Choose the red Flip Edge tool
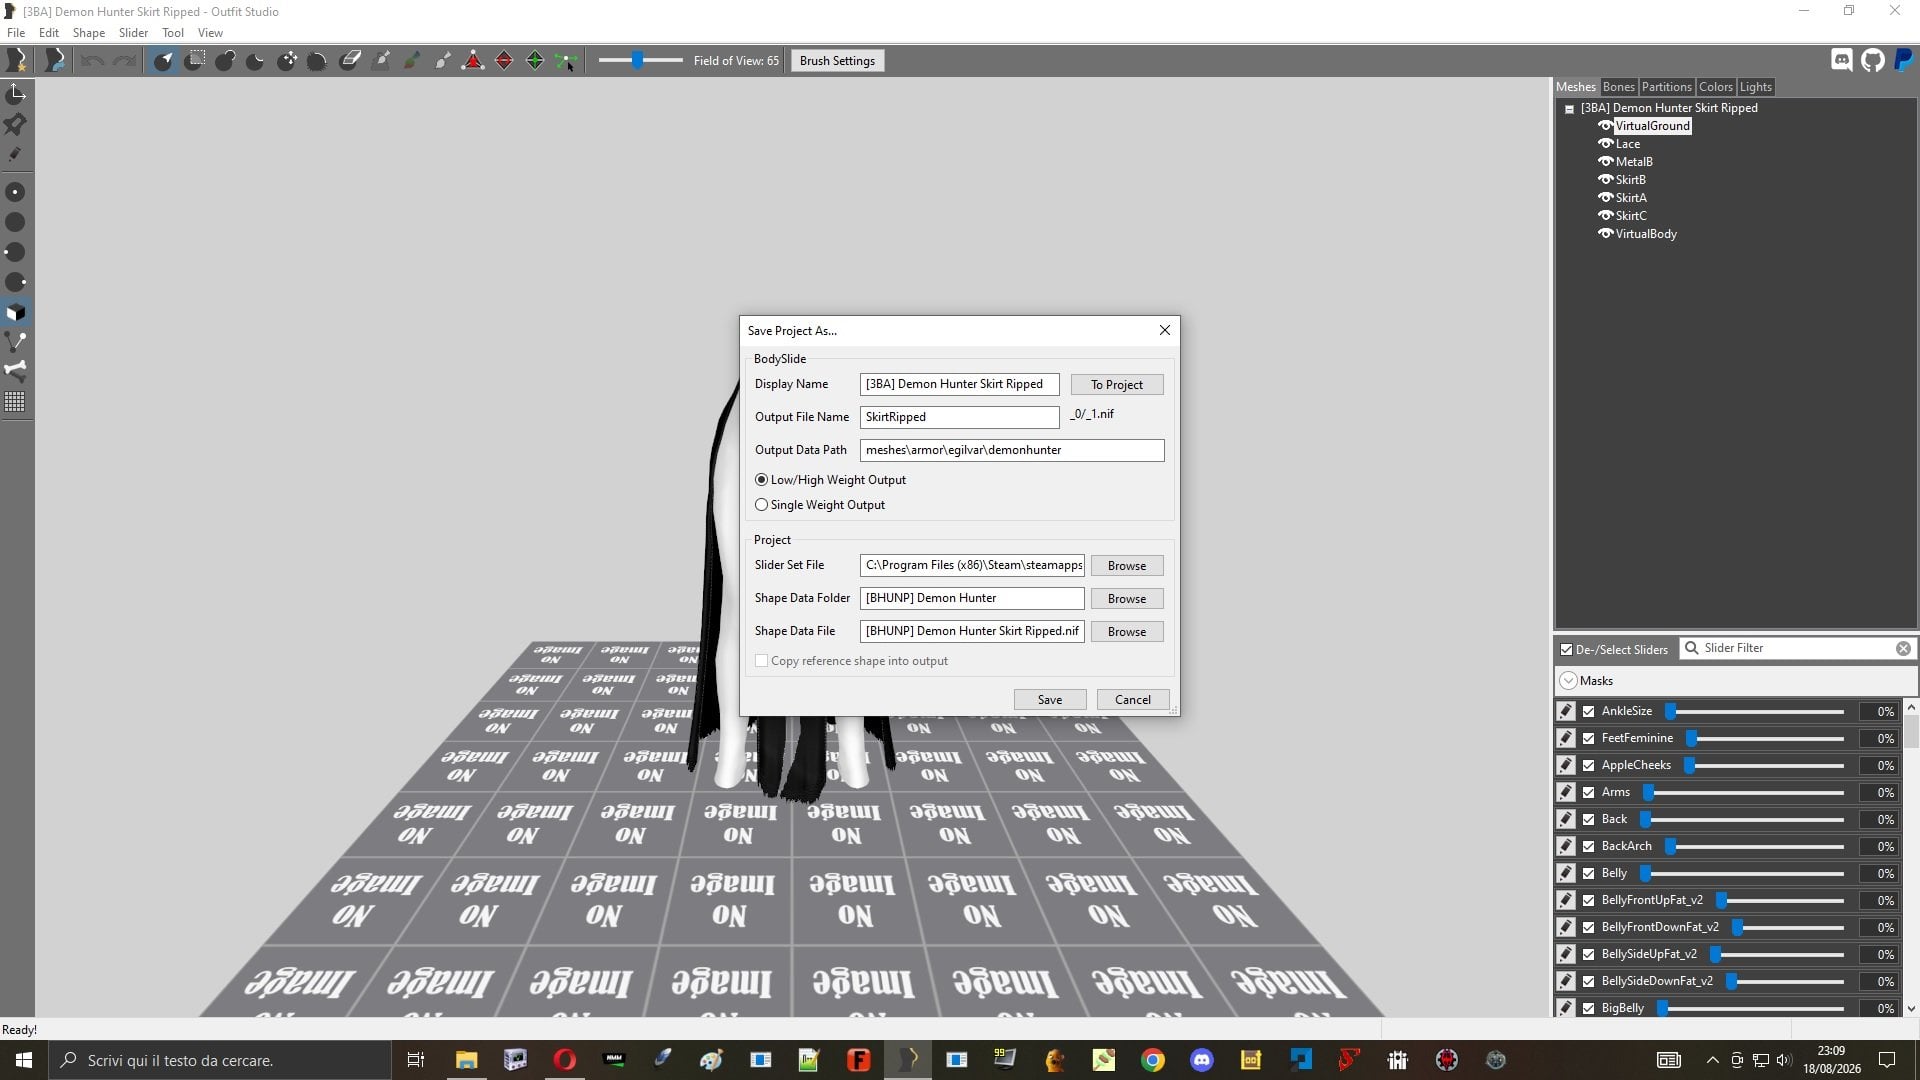Viewport: 1920px width, 1080px height. [504, 61]
